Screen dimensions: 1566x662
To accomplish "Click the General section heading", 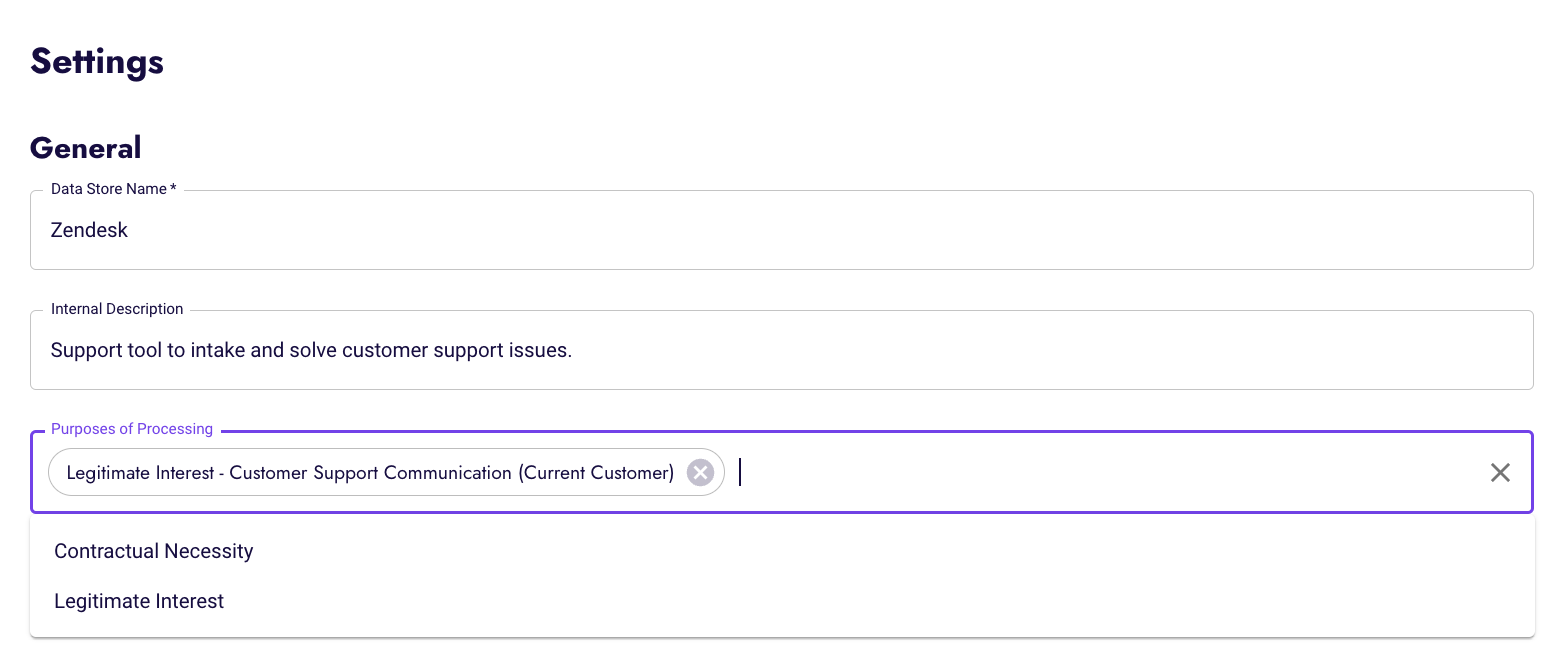I will pos(86,148).
